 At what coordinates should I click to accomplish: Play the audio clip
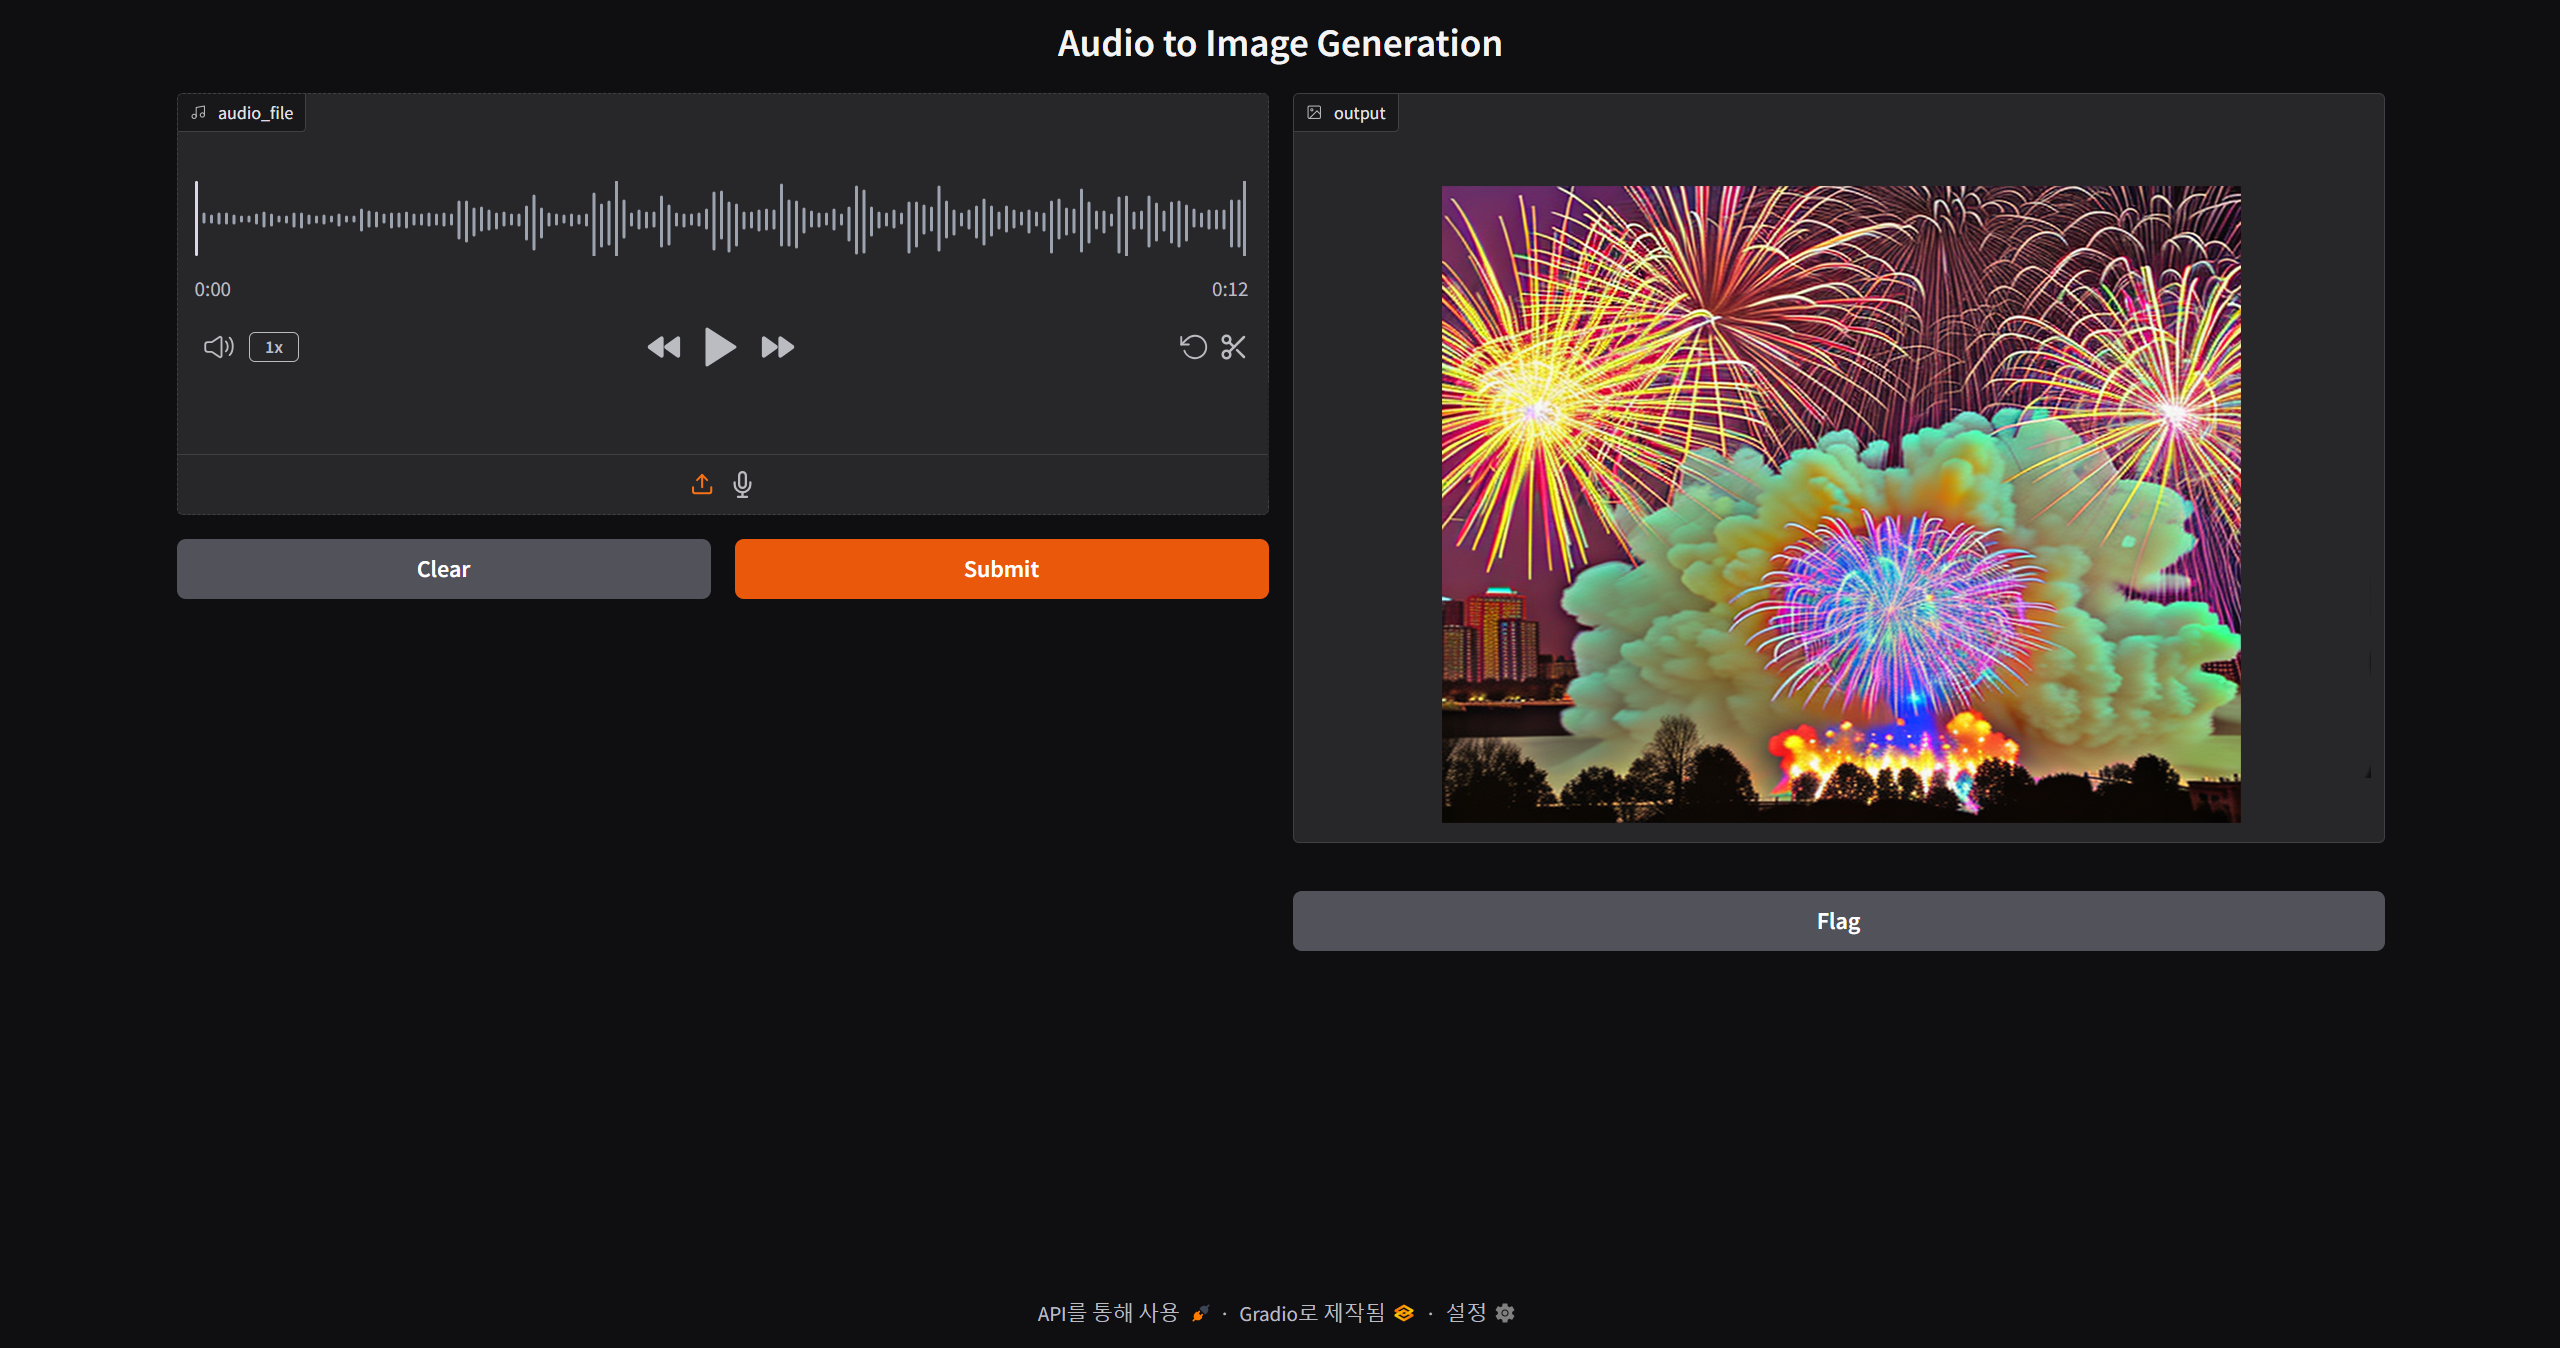[720, 347]
